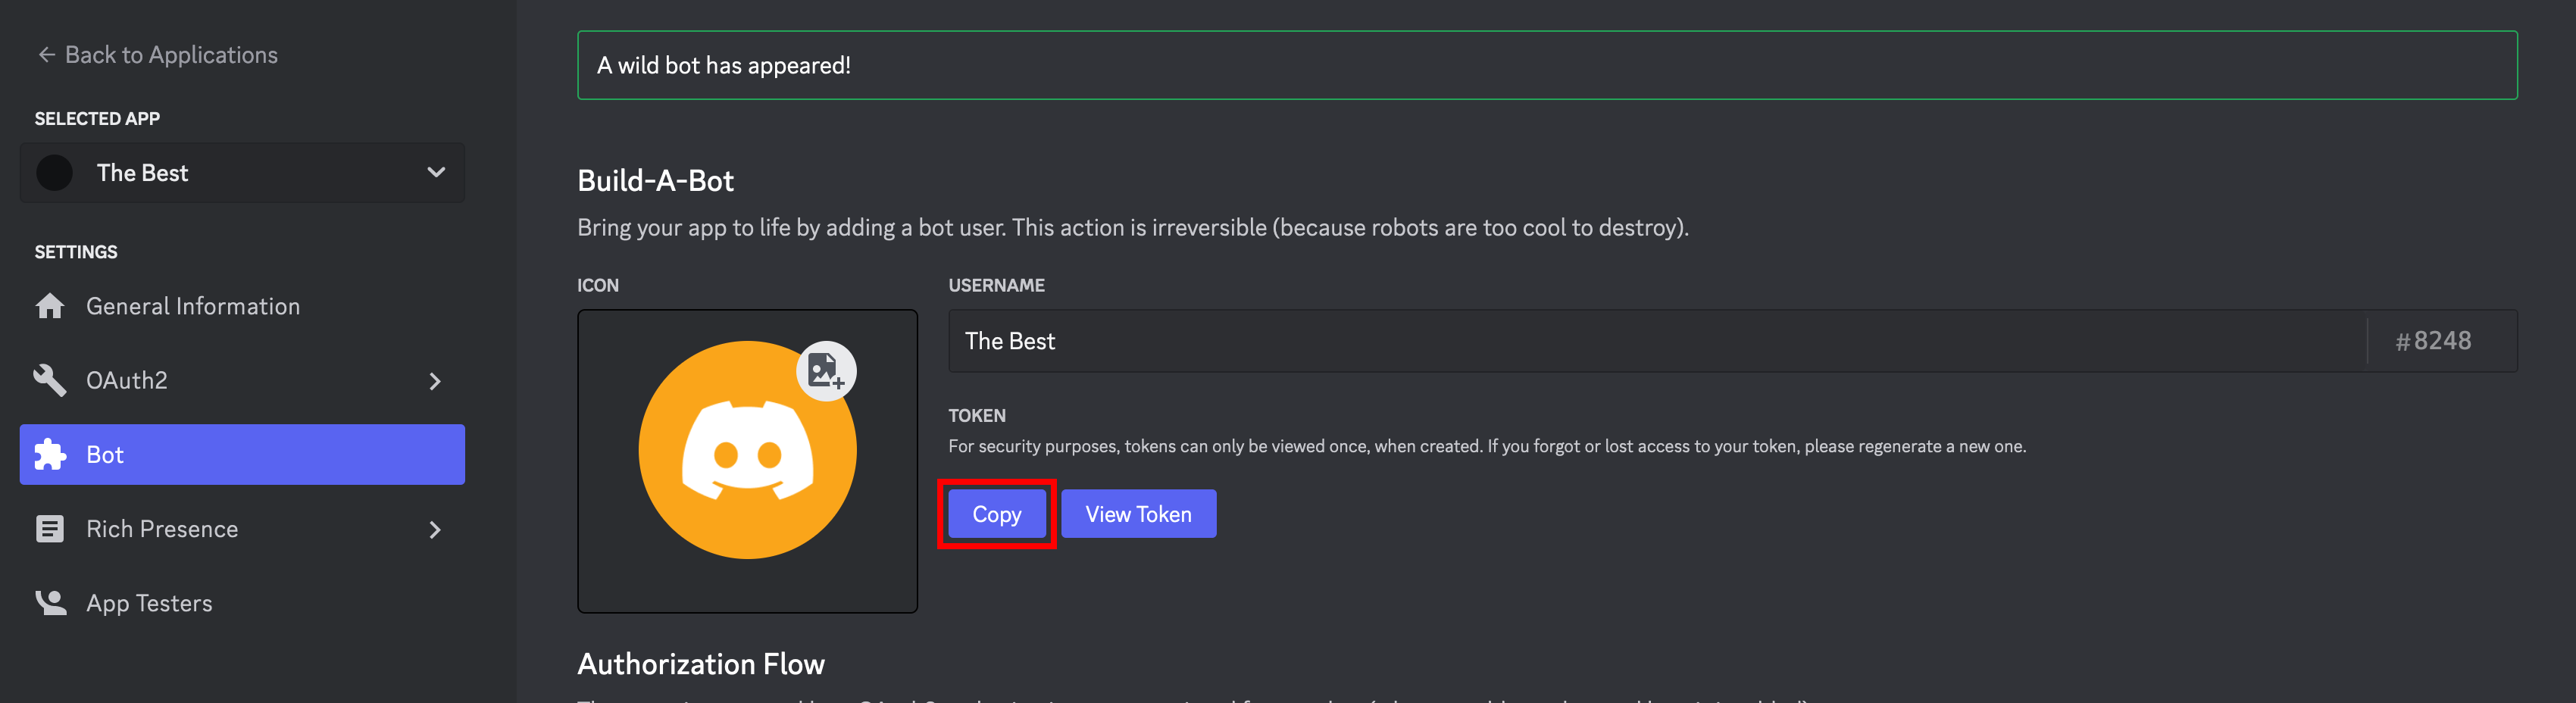Click the wrench icon next to OAuth2

pyautogui.click(x=50, y=380)
